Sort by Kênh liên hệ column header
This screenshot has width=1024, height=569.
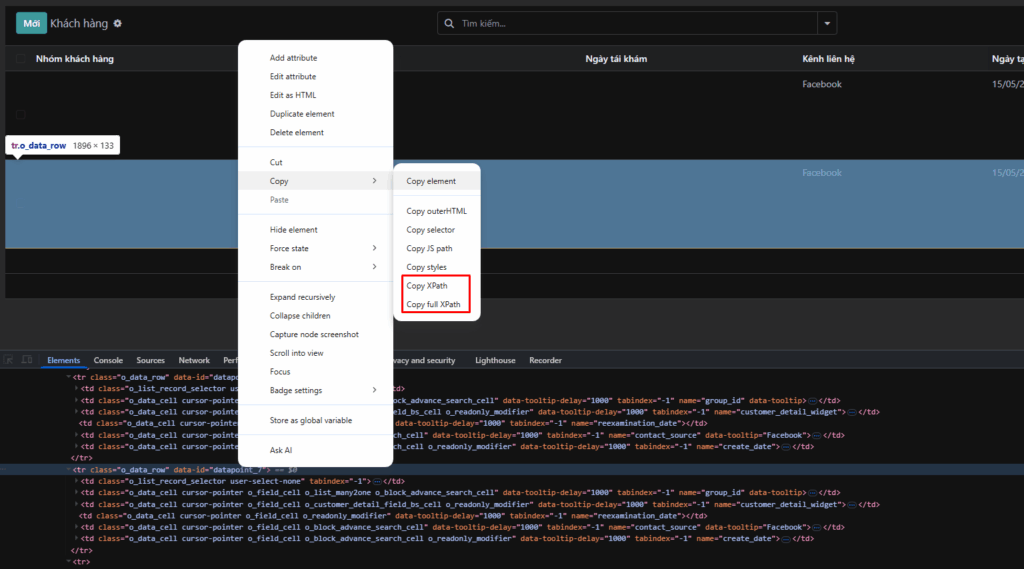(828, 59)
